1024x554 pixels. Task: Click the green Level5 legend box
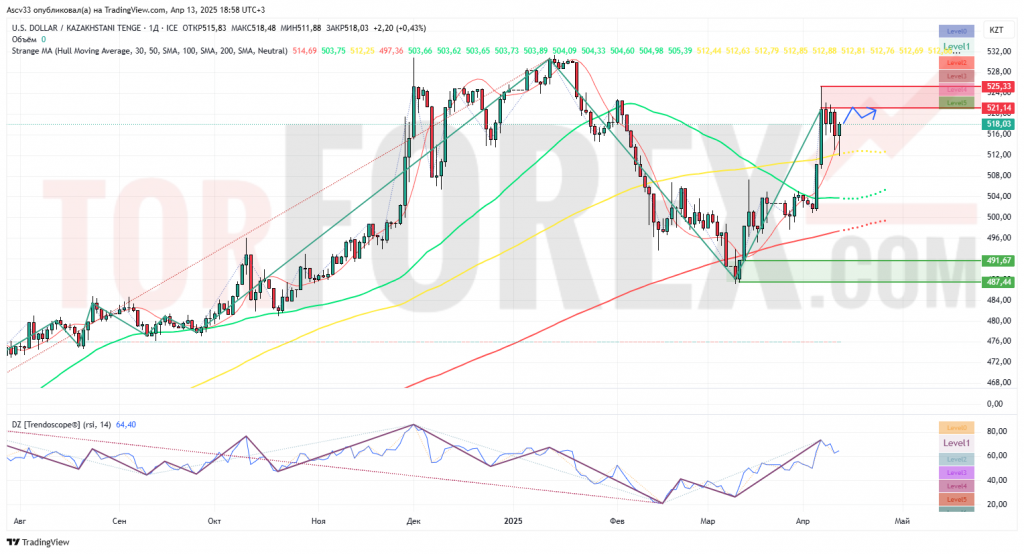[956, 103]
